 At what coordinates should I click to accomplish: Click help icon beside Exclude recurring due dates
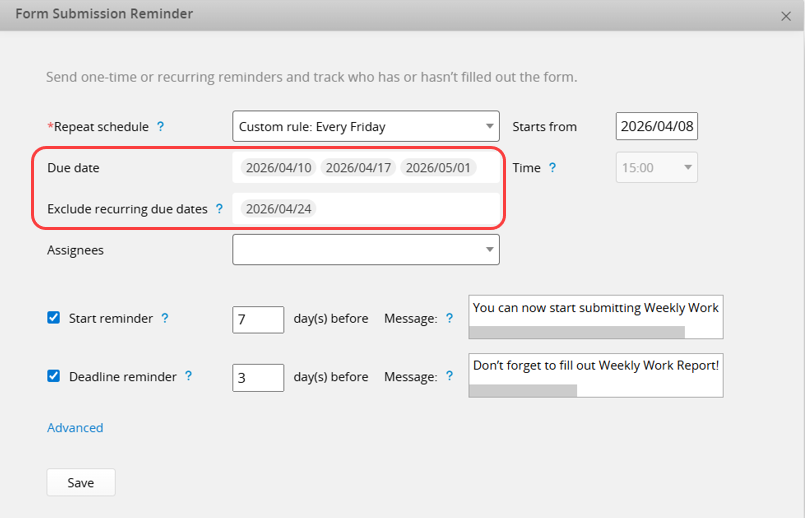219,209
